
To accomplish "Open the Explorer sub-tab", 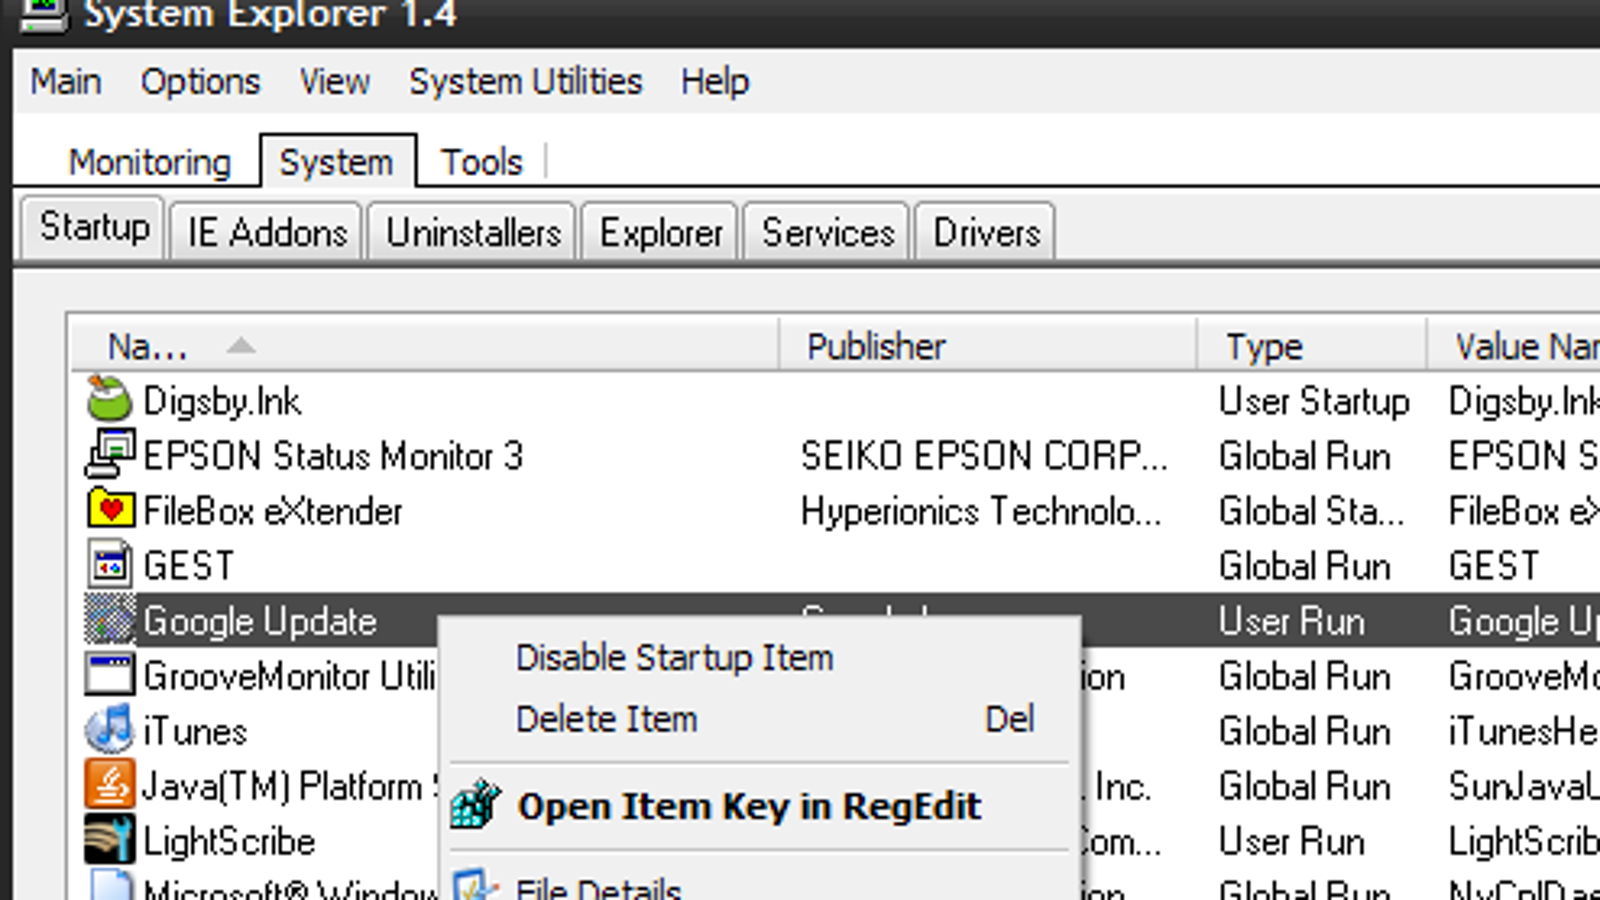I will click(660, 232).
